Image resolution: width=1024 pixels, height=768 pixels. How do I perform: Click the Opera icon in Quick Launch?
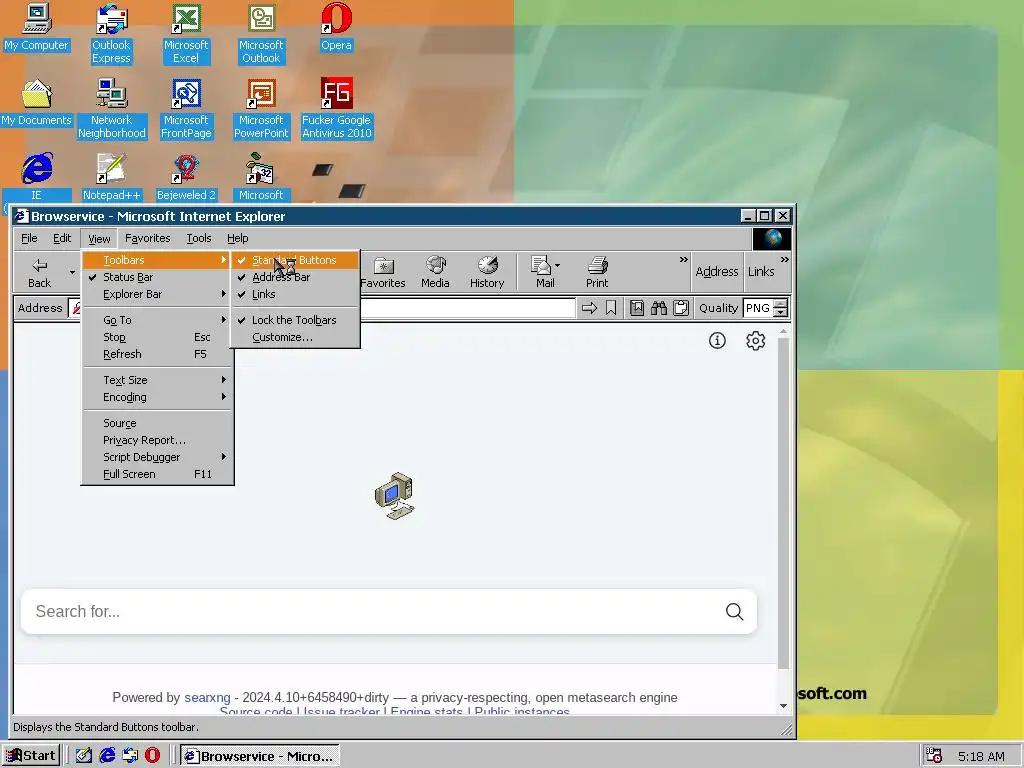pos(152,755)
